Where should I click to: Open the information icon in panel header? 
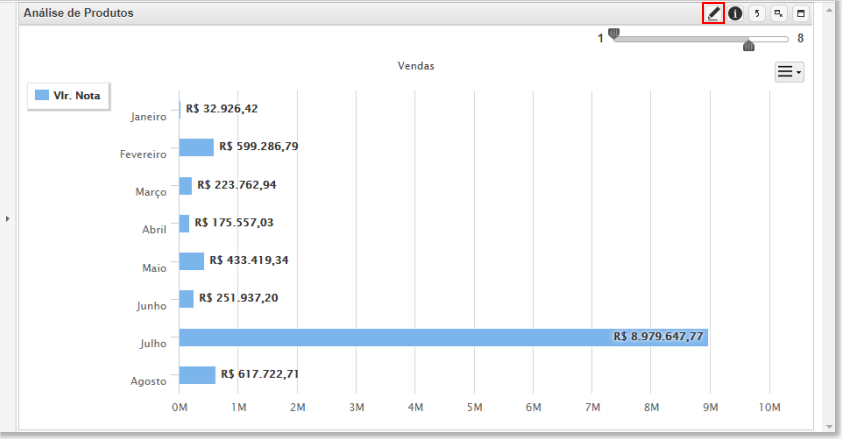pyautogui.click(x=735, y=13)
